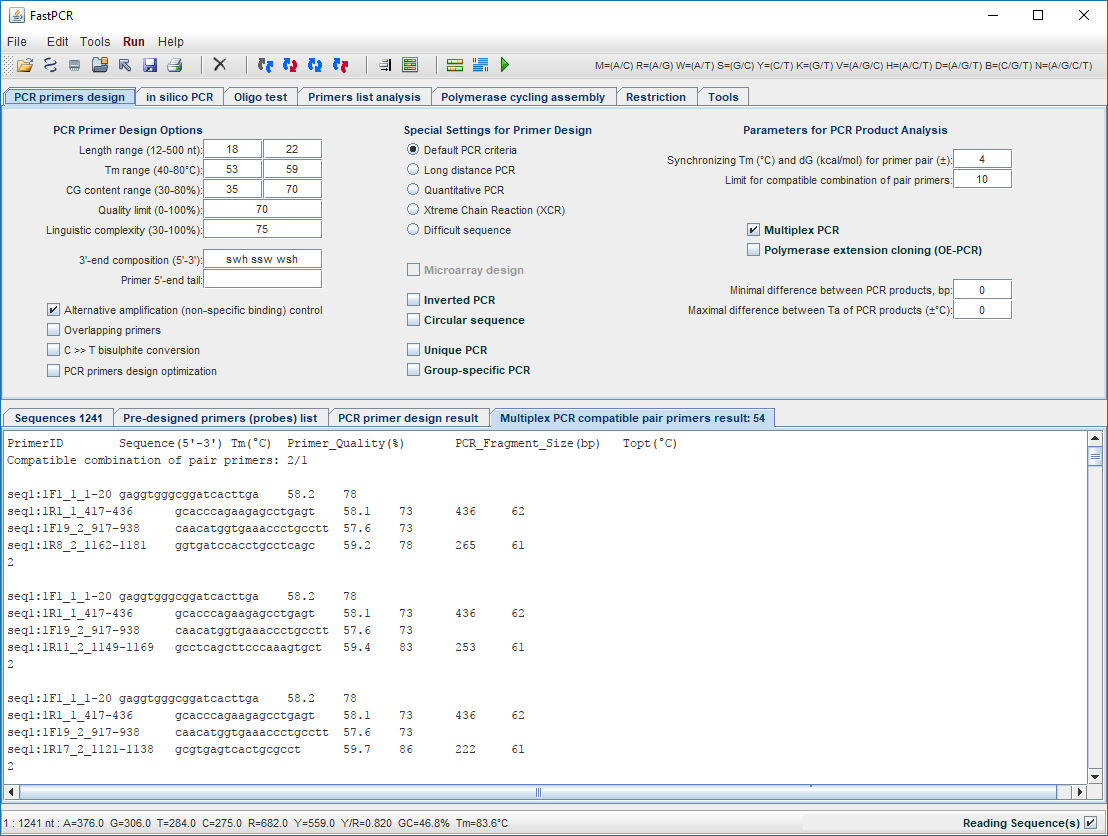Open the Help menu
The image size is (1108, 836).
(x=171, y=42)
